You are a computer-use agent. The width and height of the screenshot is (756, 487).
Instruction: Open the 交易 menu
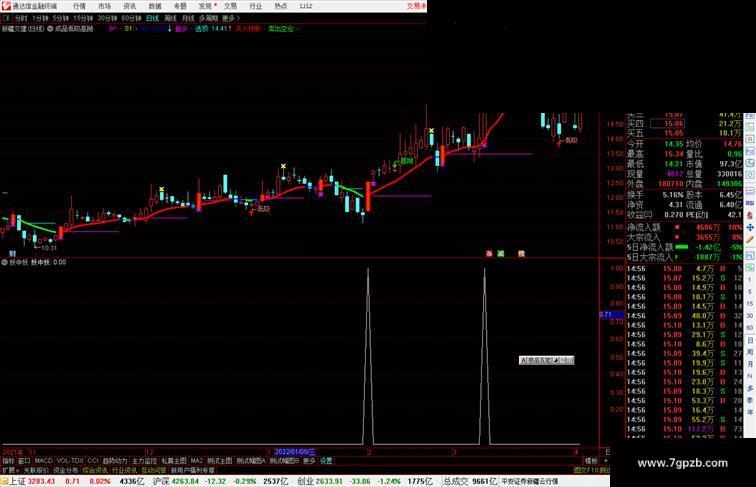point(230,6)
